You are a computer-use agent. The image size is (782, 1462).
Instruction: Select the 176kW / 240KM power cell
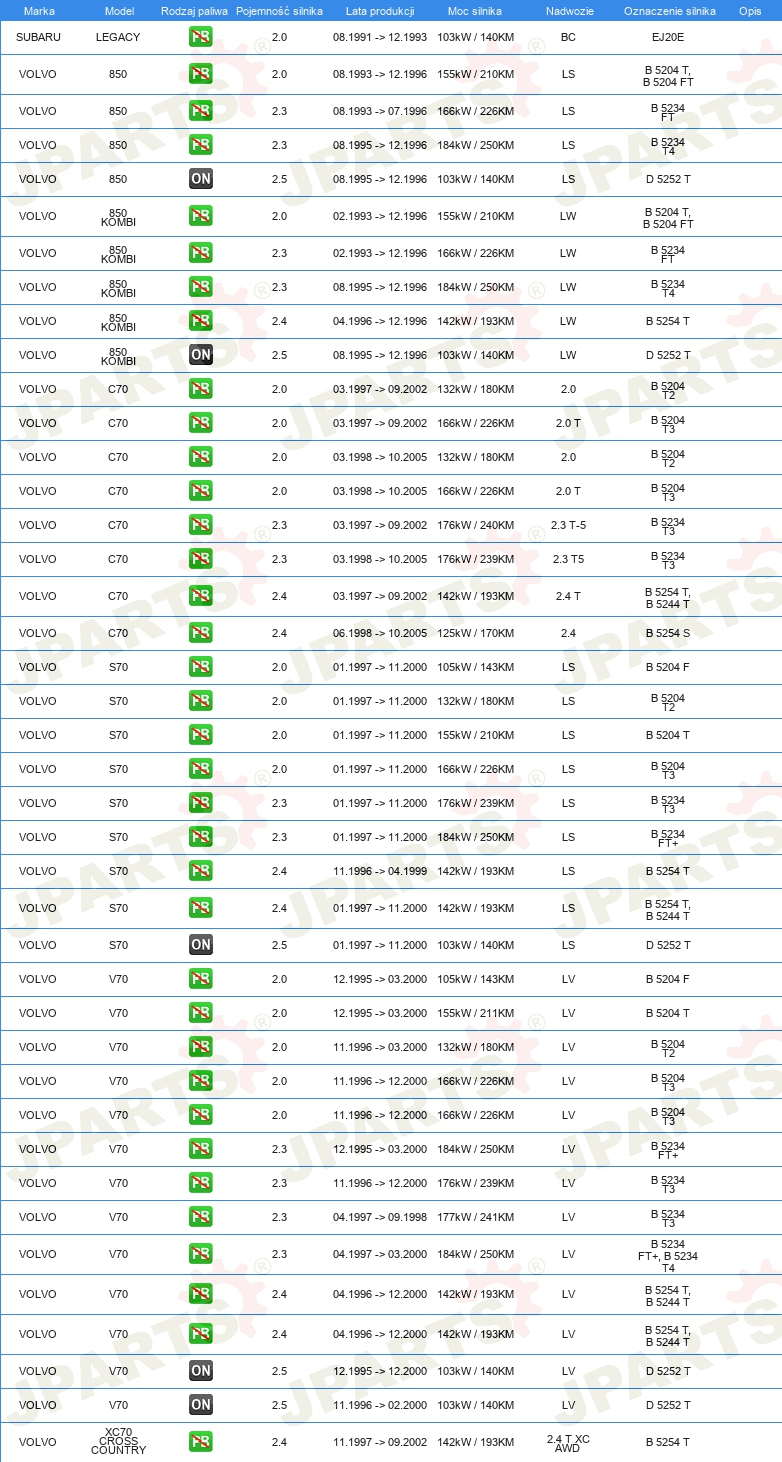(476, 525)
